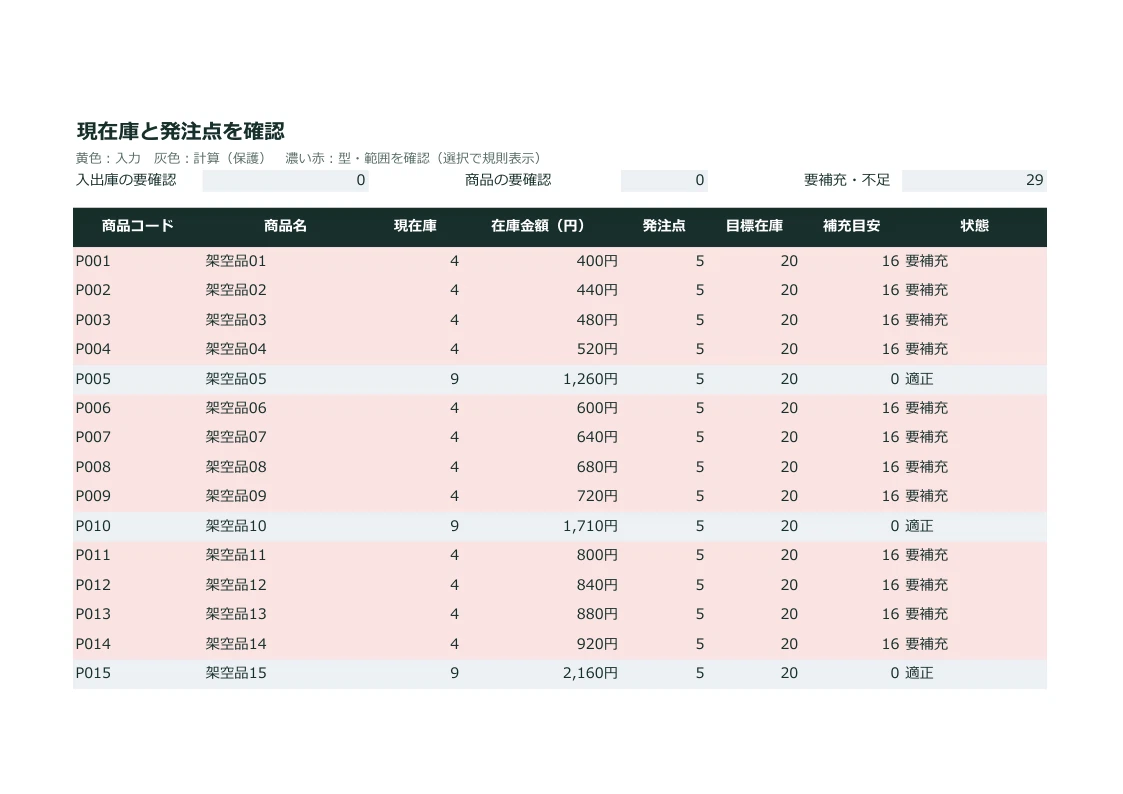Click the 920円 inventory amount
The height and width of the screenshot is (794, 1123).
coord(597,644)
